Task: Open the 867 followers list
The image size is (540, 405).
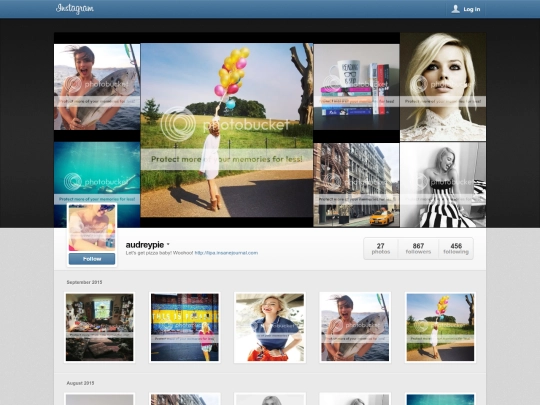Action: click(x=418, y=248)
